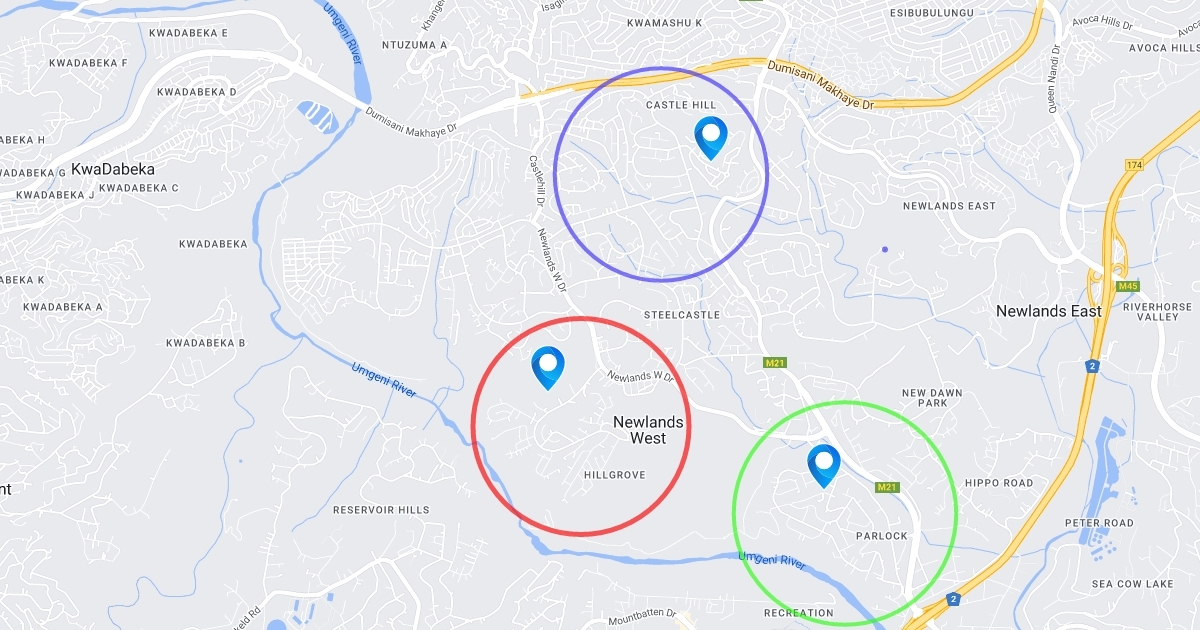Click the Parlock area label
The height and width of the screenshot is (630, 1200).
click(x=882, y=536)
